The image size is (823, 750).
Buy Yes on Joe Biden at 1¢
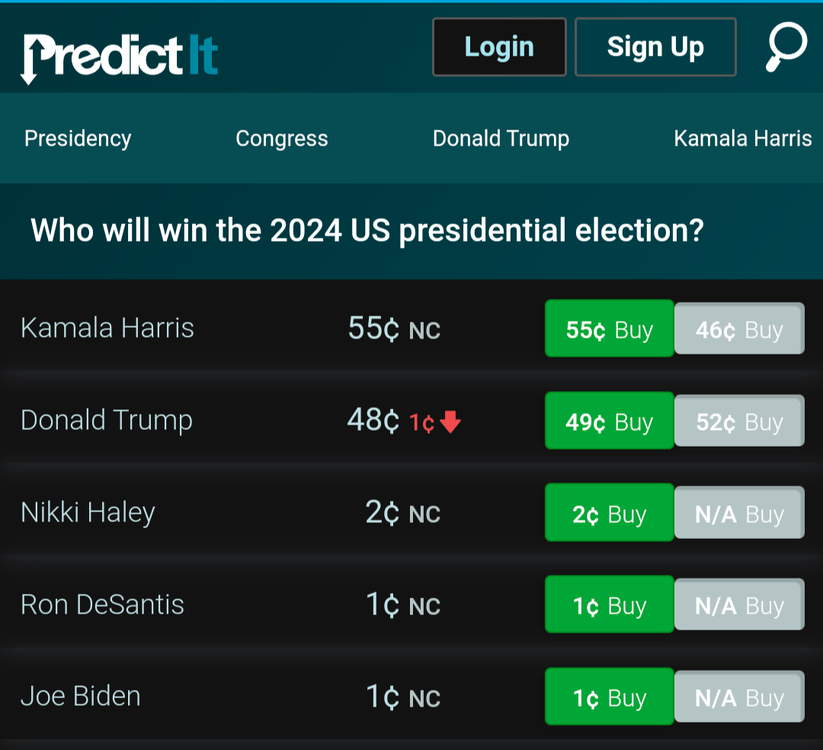pyautogui.click(x=608, y=696)
